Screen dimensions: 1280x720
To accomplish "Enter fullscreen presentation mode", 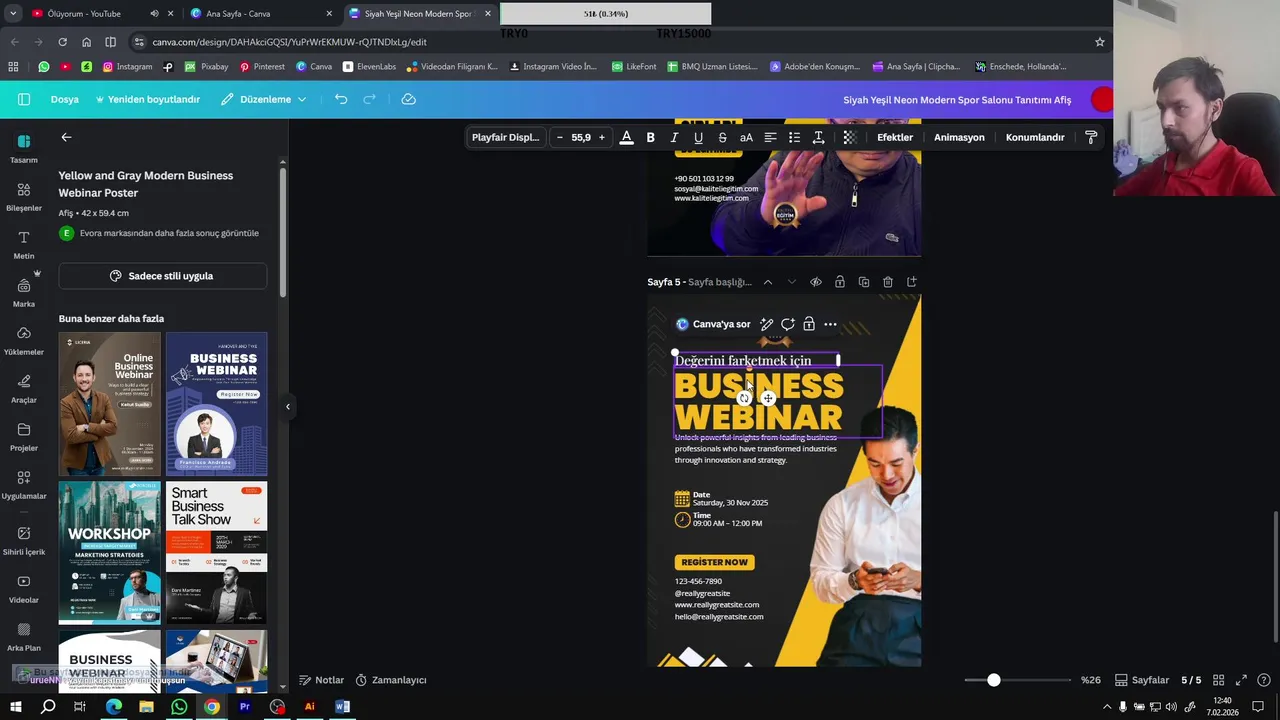I will 1241,680.
